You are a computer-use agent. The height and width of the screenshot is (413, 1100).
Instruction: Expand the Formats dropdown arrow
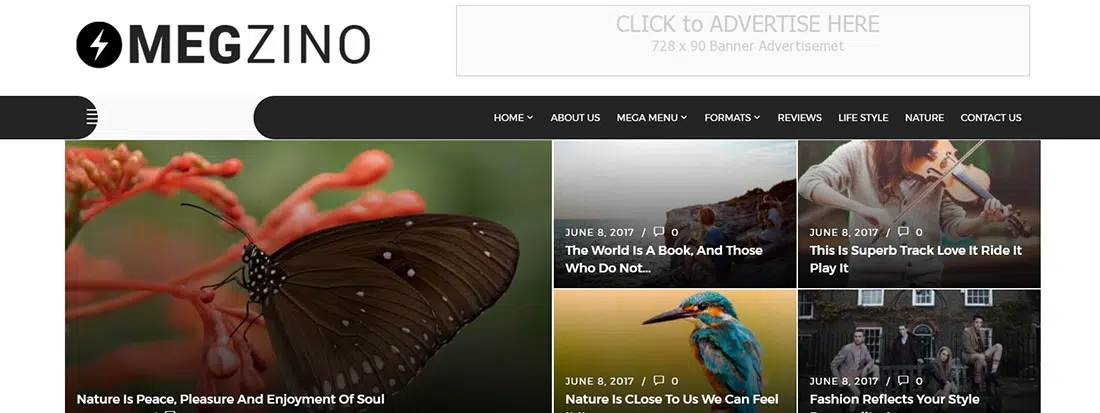[x=757, y=118]
